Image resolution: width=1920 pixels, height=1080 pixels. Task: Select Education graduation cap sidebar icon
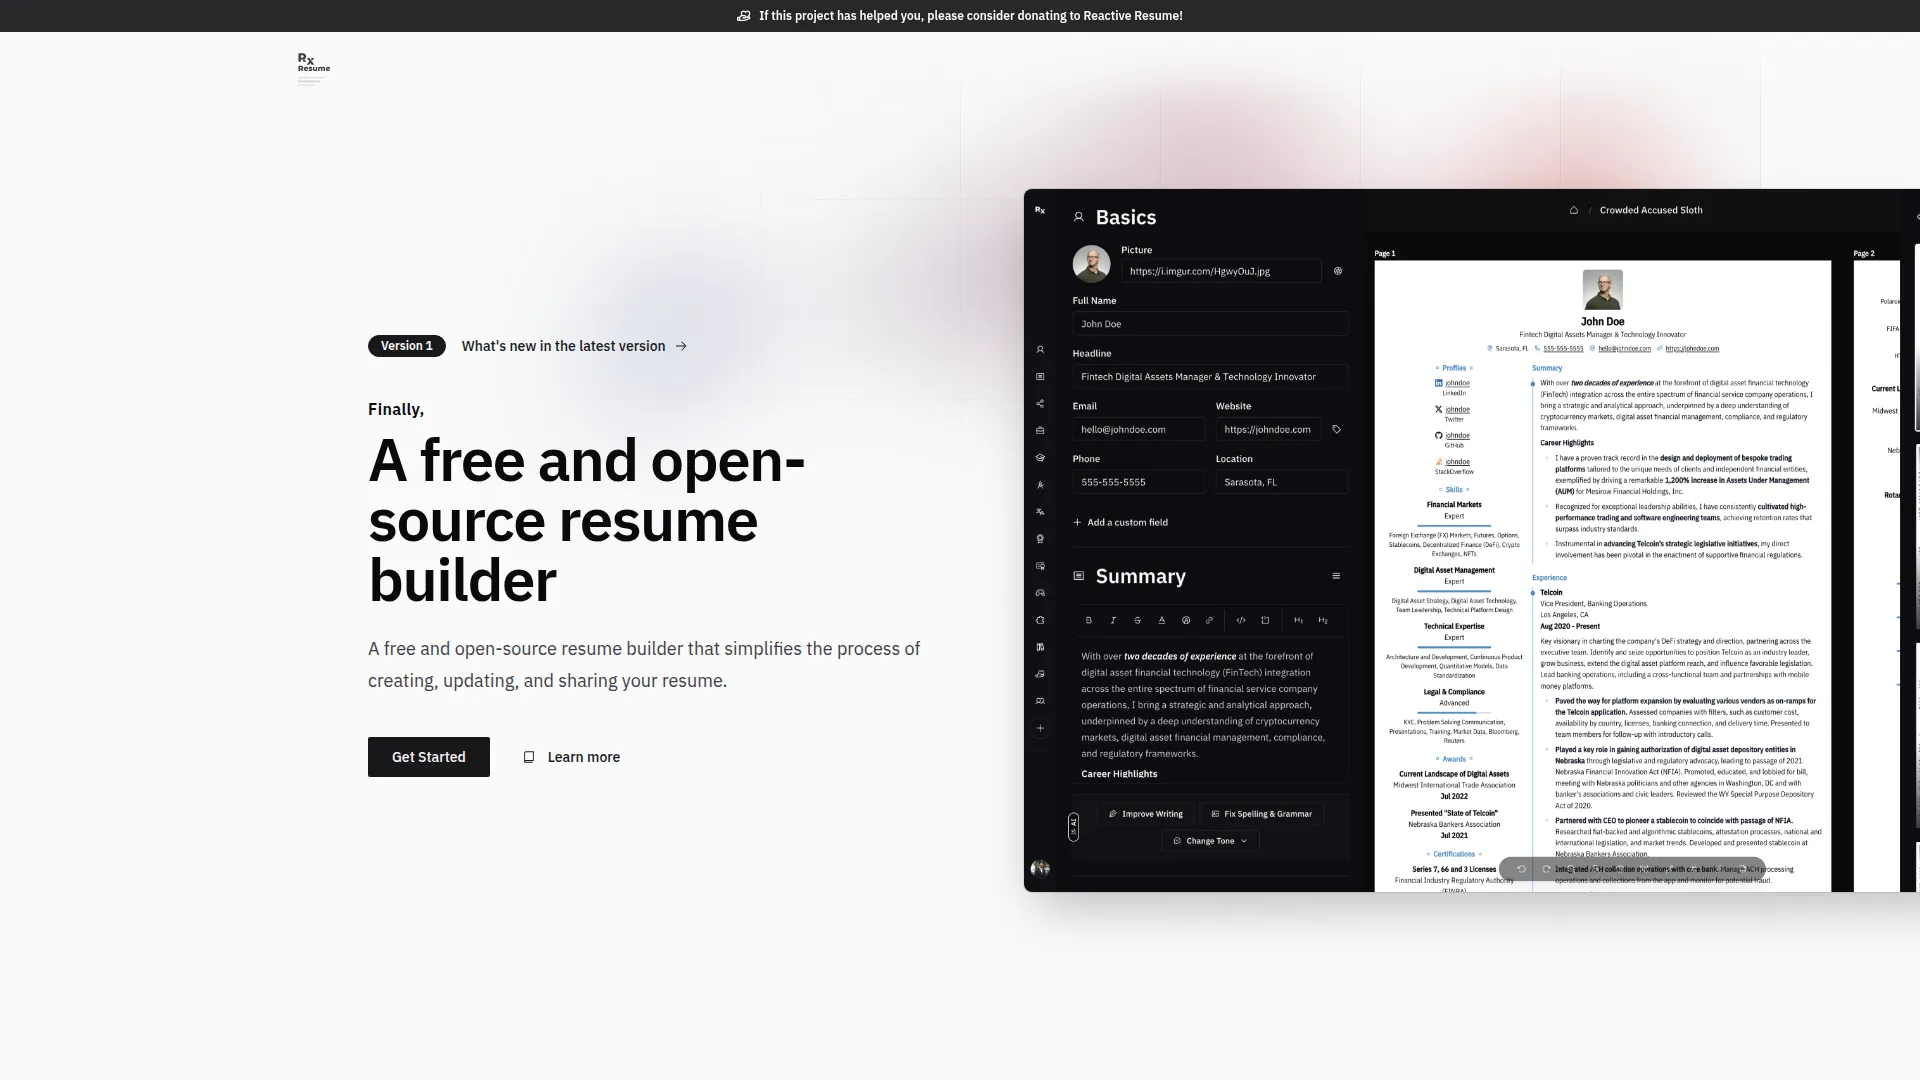pyautogui.click(x=1040, y=458)
